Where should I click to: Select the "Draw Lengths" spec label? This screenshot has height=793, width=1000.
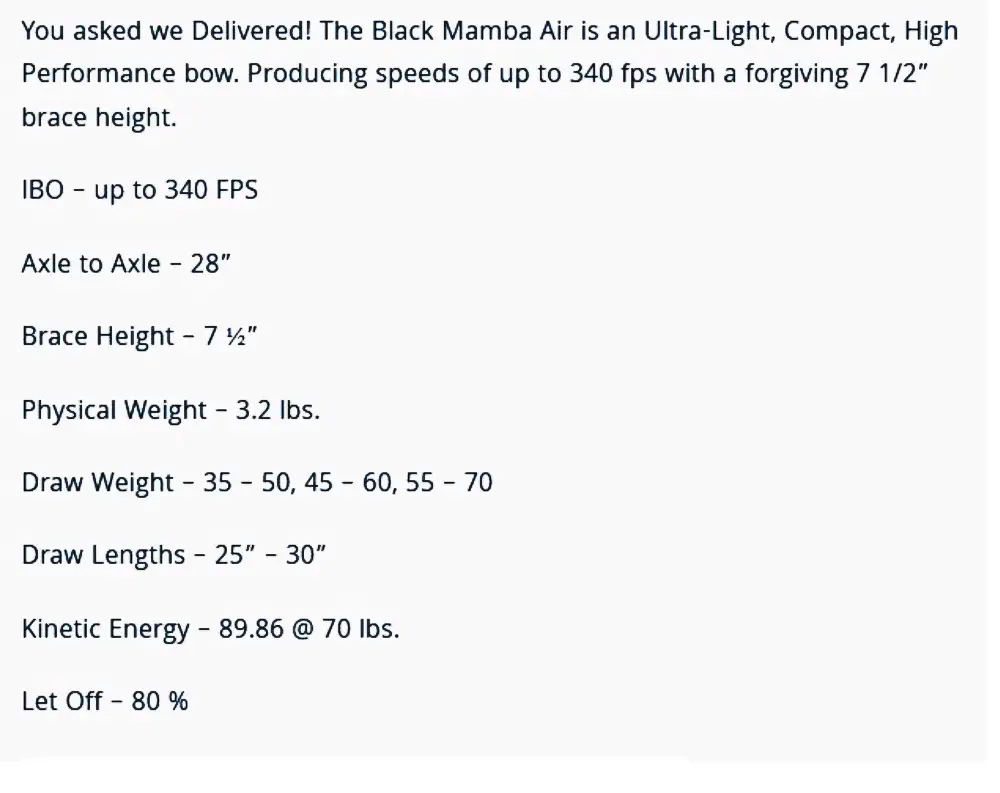(103, 556)
